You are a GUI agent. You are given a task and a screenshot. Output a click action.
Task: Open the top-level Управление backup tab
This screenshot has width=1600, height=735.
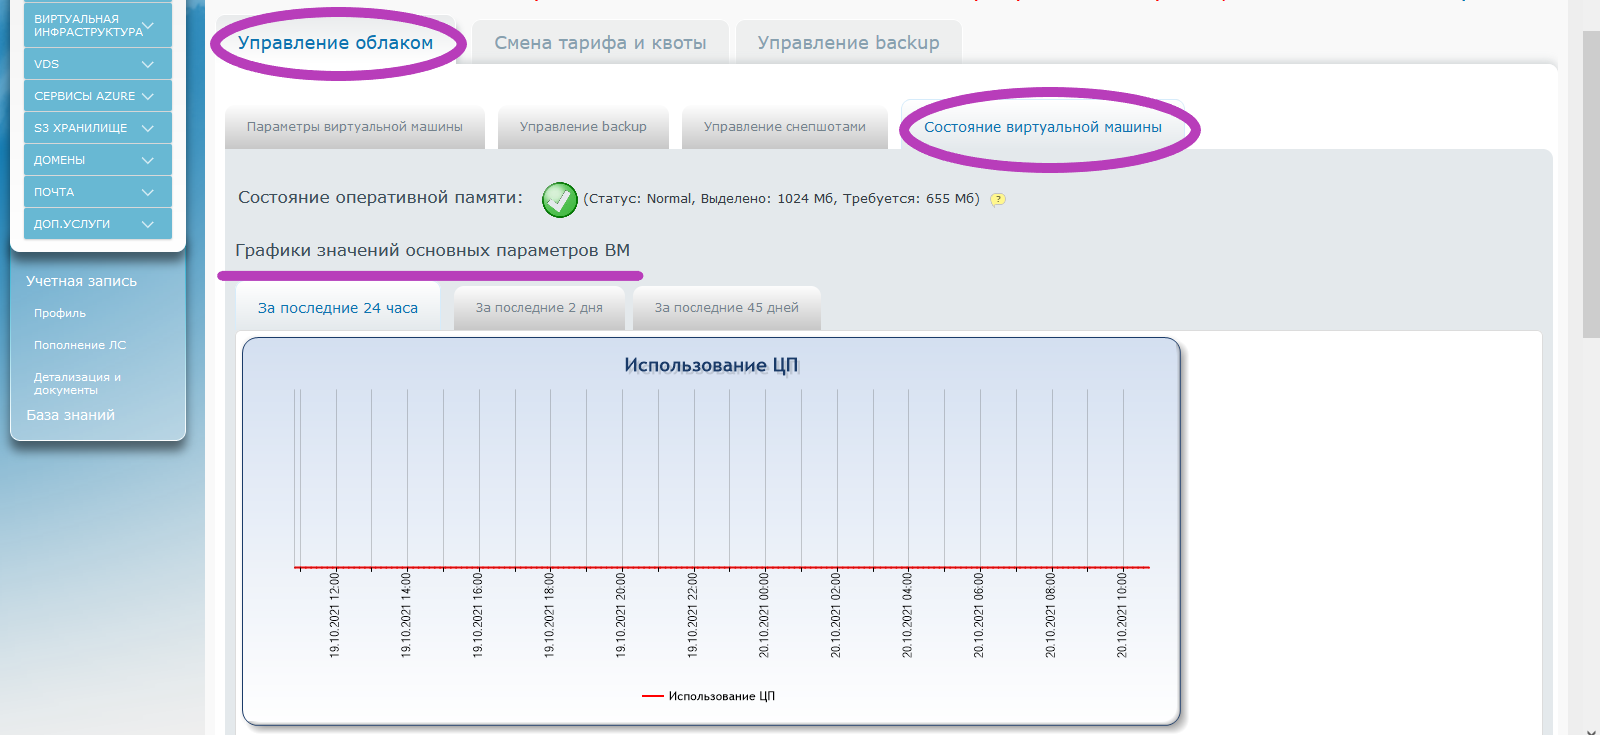coord(848,43)
